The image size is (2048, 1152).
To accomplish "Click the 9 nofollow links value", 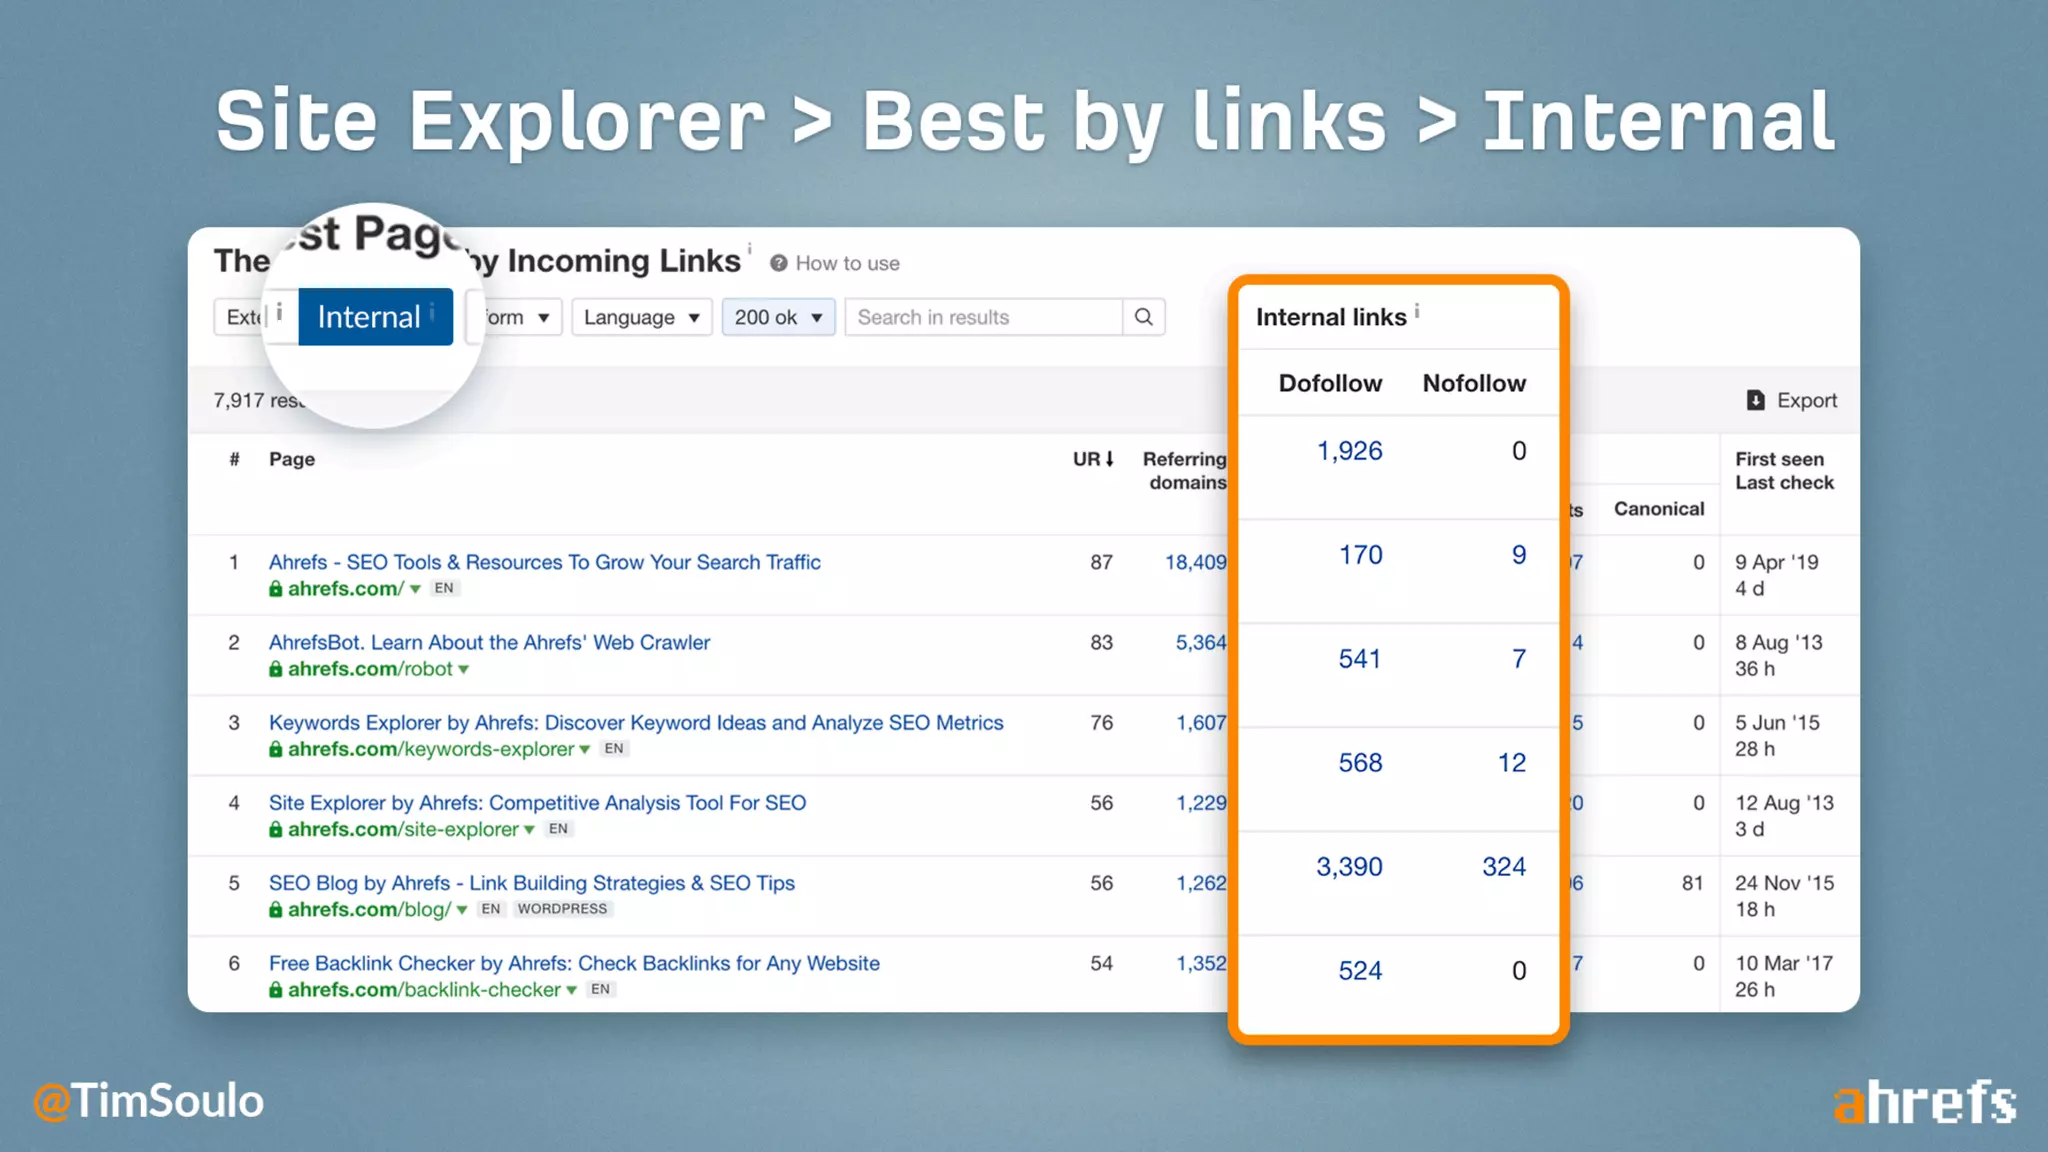I will (1519, 555).
